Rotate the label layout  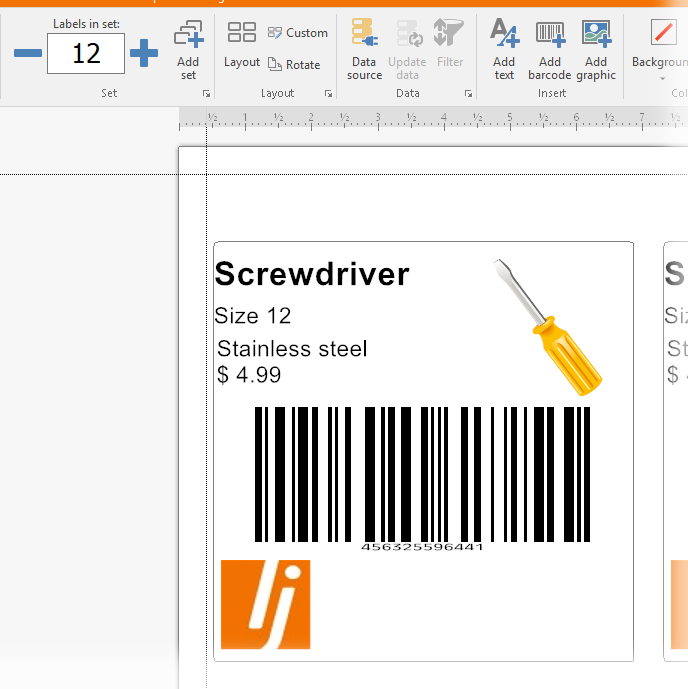tap(294, 65)
